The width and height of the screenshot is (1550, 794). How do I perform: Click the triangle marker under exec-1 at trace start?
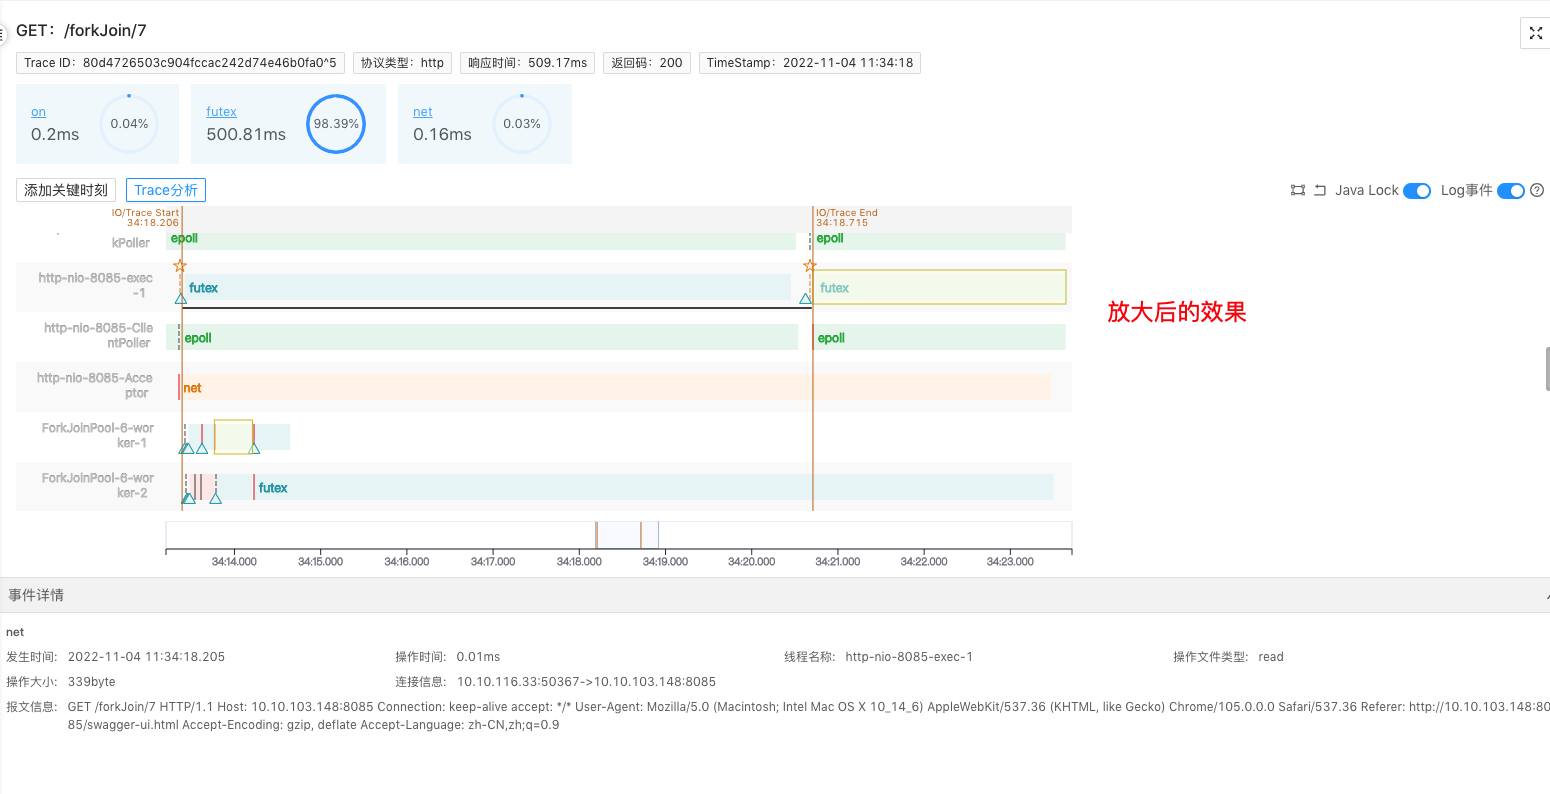(x=181, y=298)
